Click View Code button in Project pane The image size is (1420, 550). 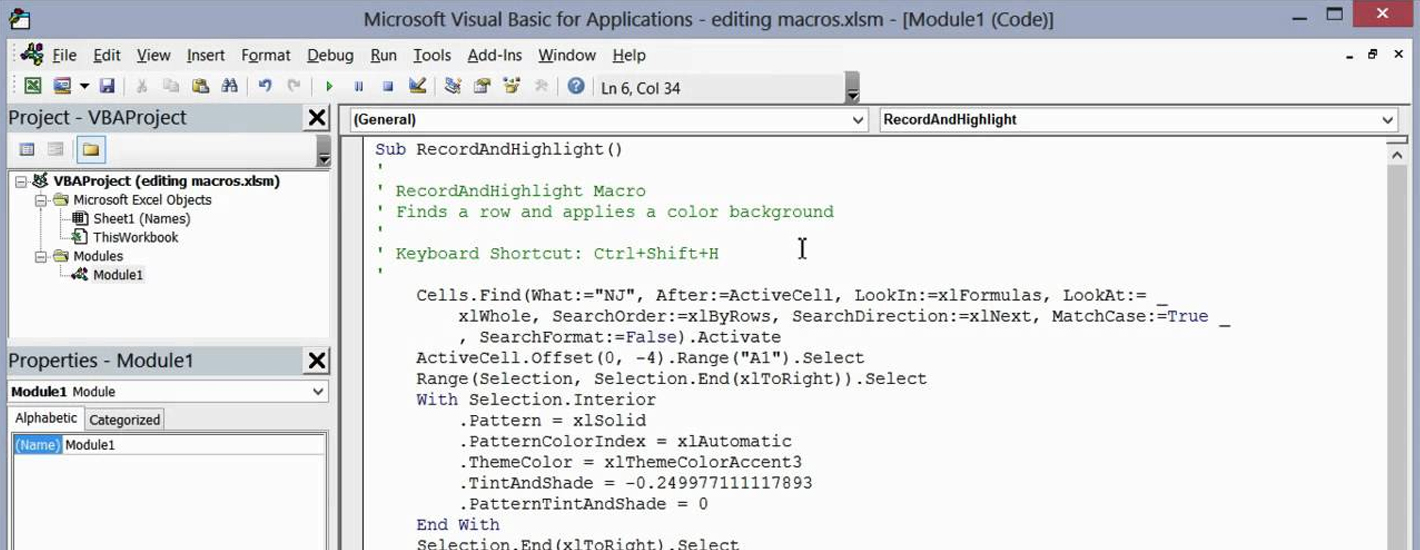tap(27, 150)
